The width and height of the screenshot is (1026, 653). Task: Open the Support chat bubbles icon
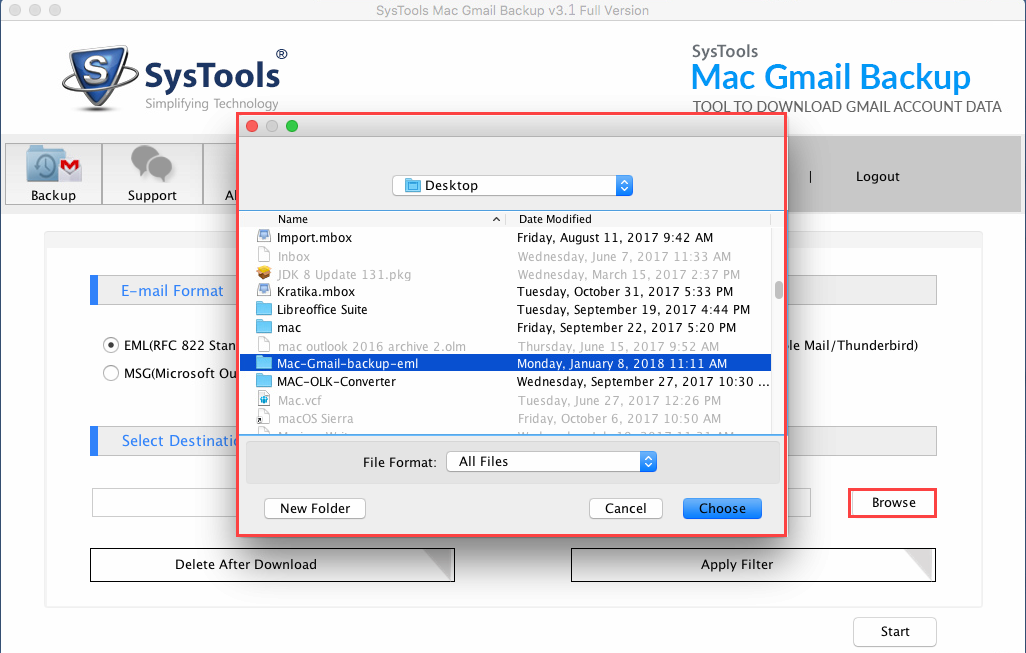pyautogui.click(x=151, y=164)
